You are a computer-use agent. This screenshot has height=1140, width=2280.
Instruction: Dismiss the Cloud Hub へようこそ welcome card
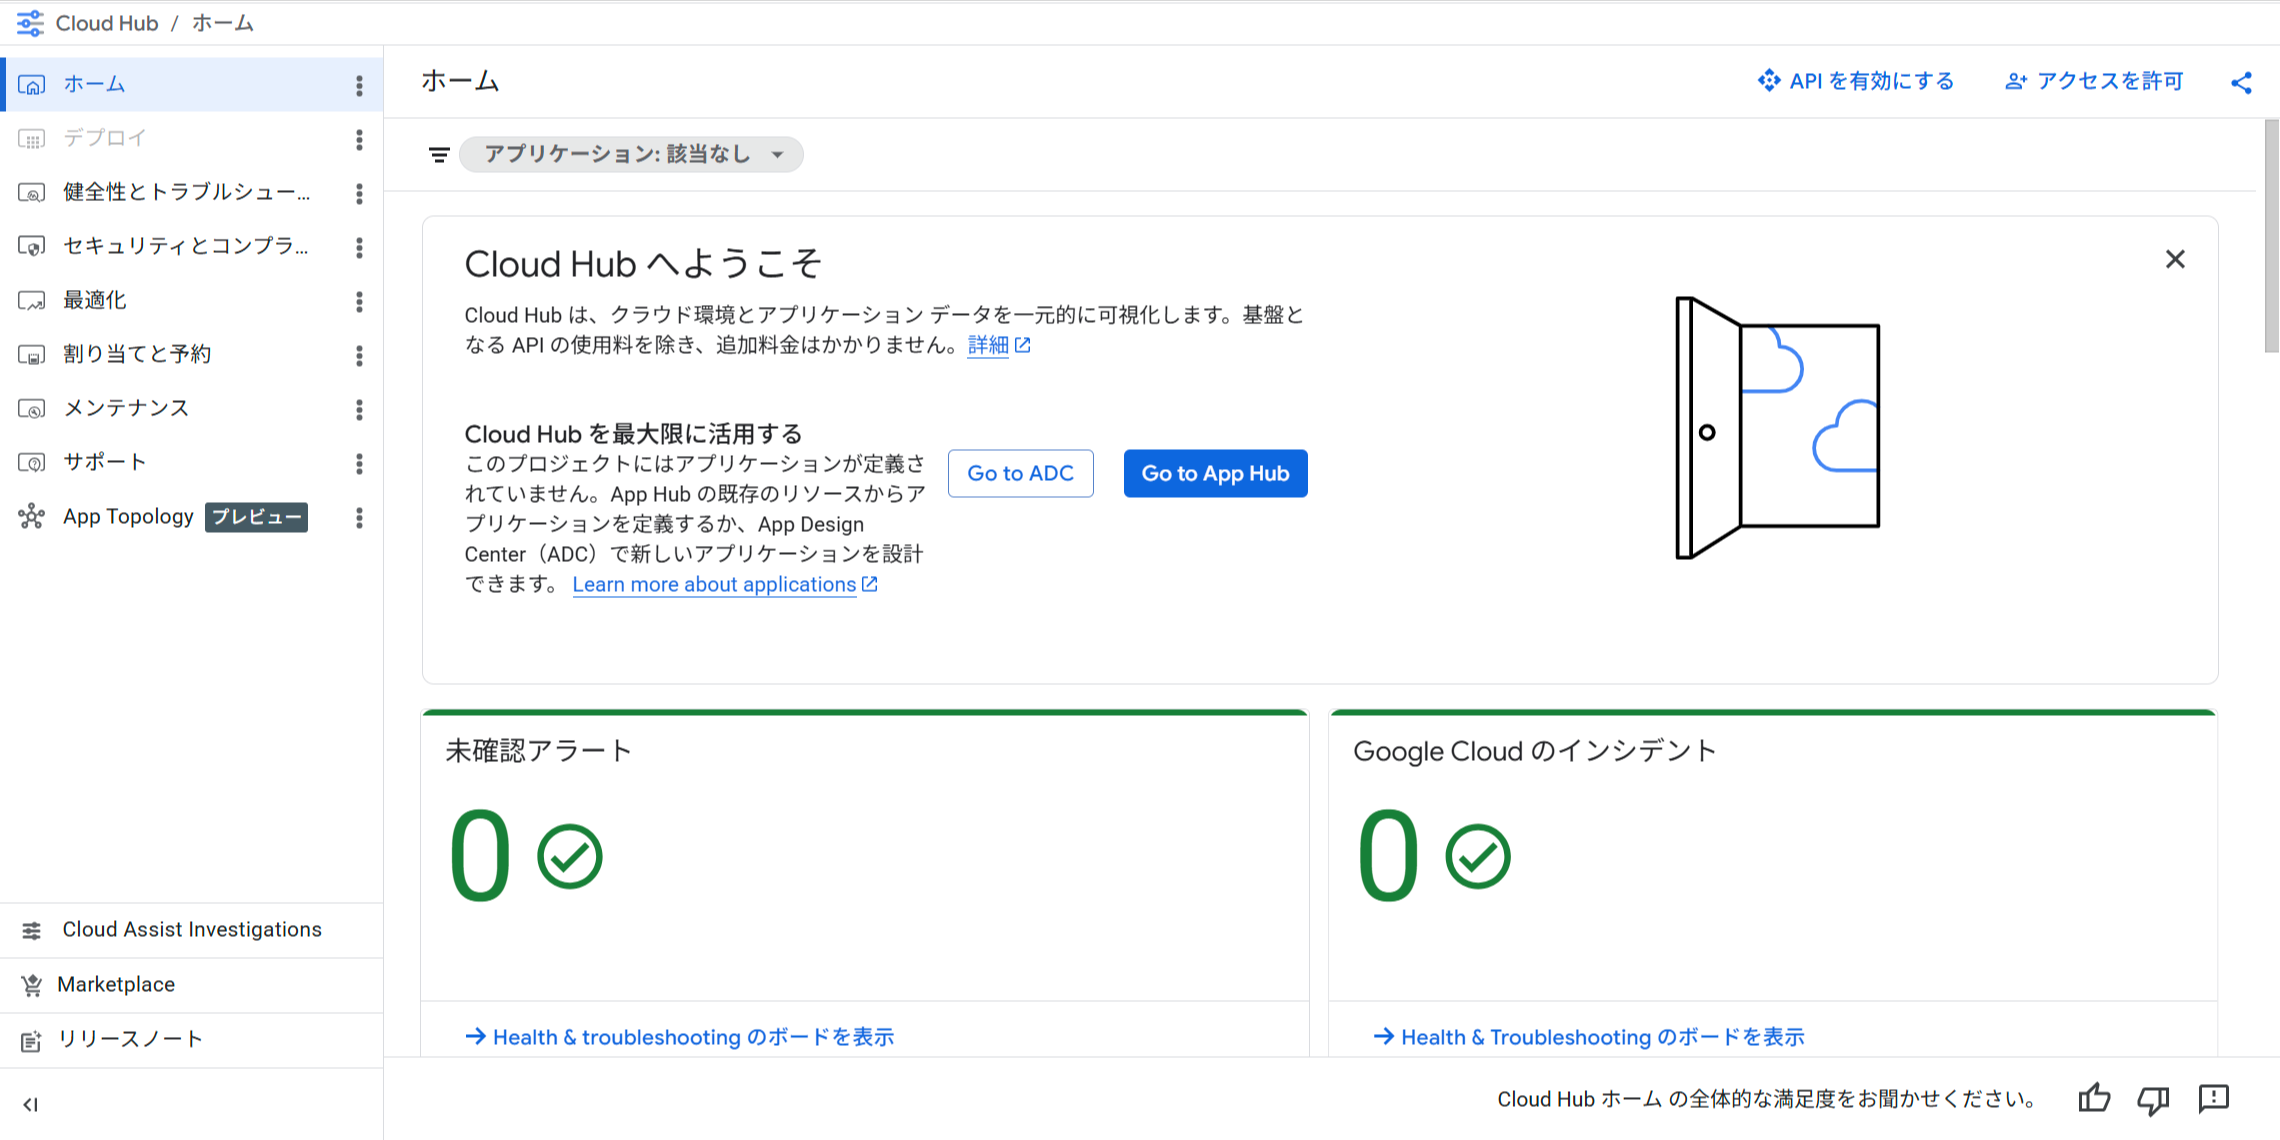pyautogui.click(x=2175, y=259)
